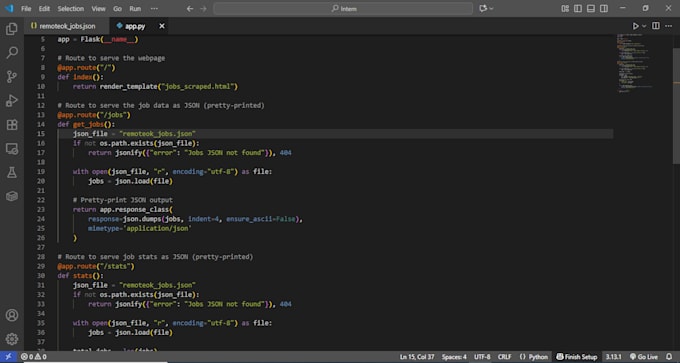The image size is (680, 363).
Task: Open the Search view in activity bar
Action: click(12, 53)
